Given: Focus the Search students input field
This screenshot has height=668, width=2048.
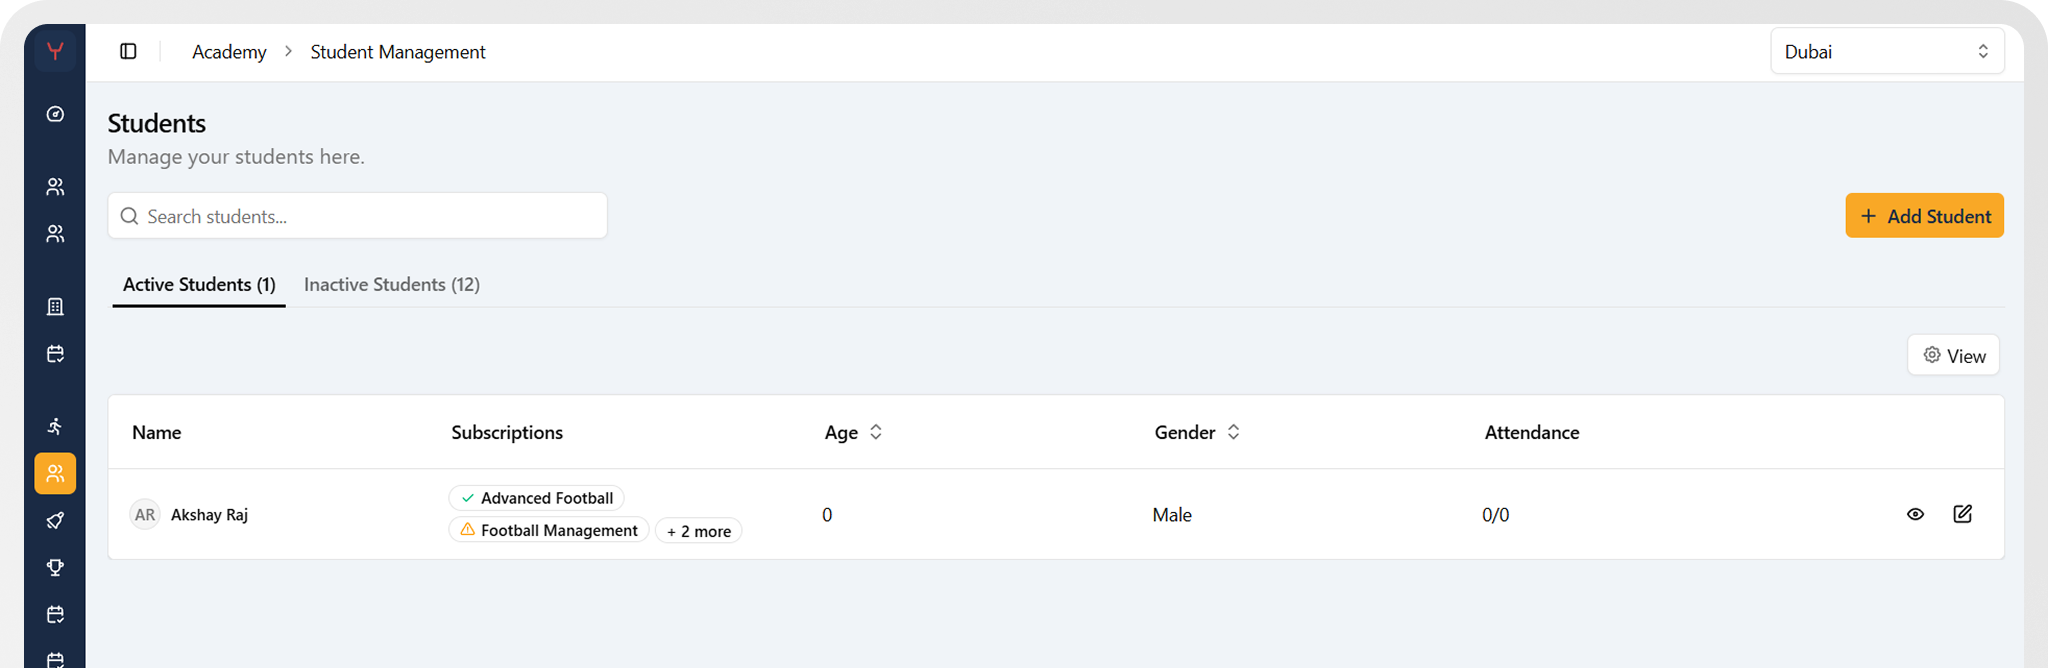Looking at the screenshot, I should coord(357,216).
